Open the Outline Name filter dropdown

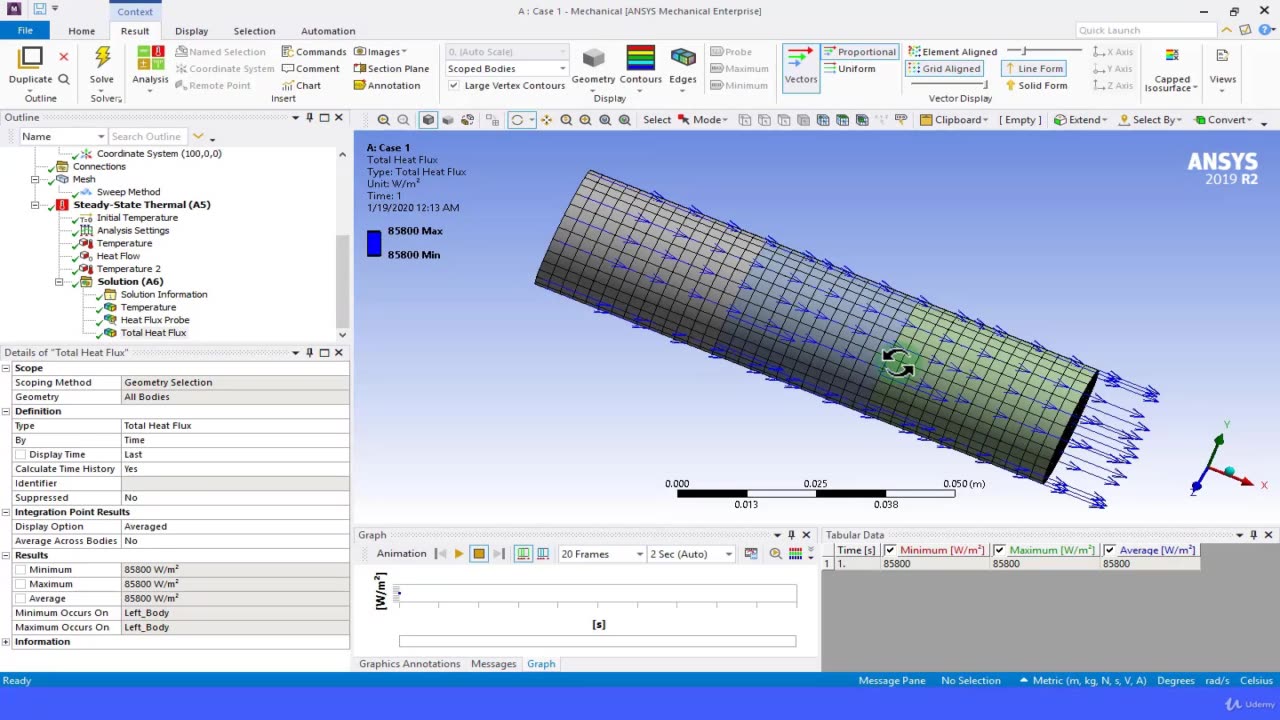[x=62, y=137]
